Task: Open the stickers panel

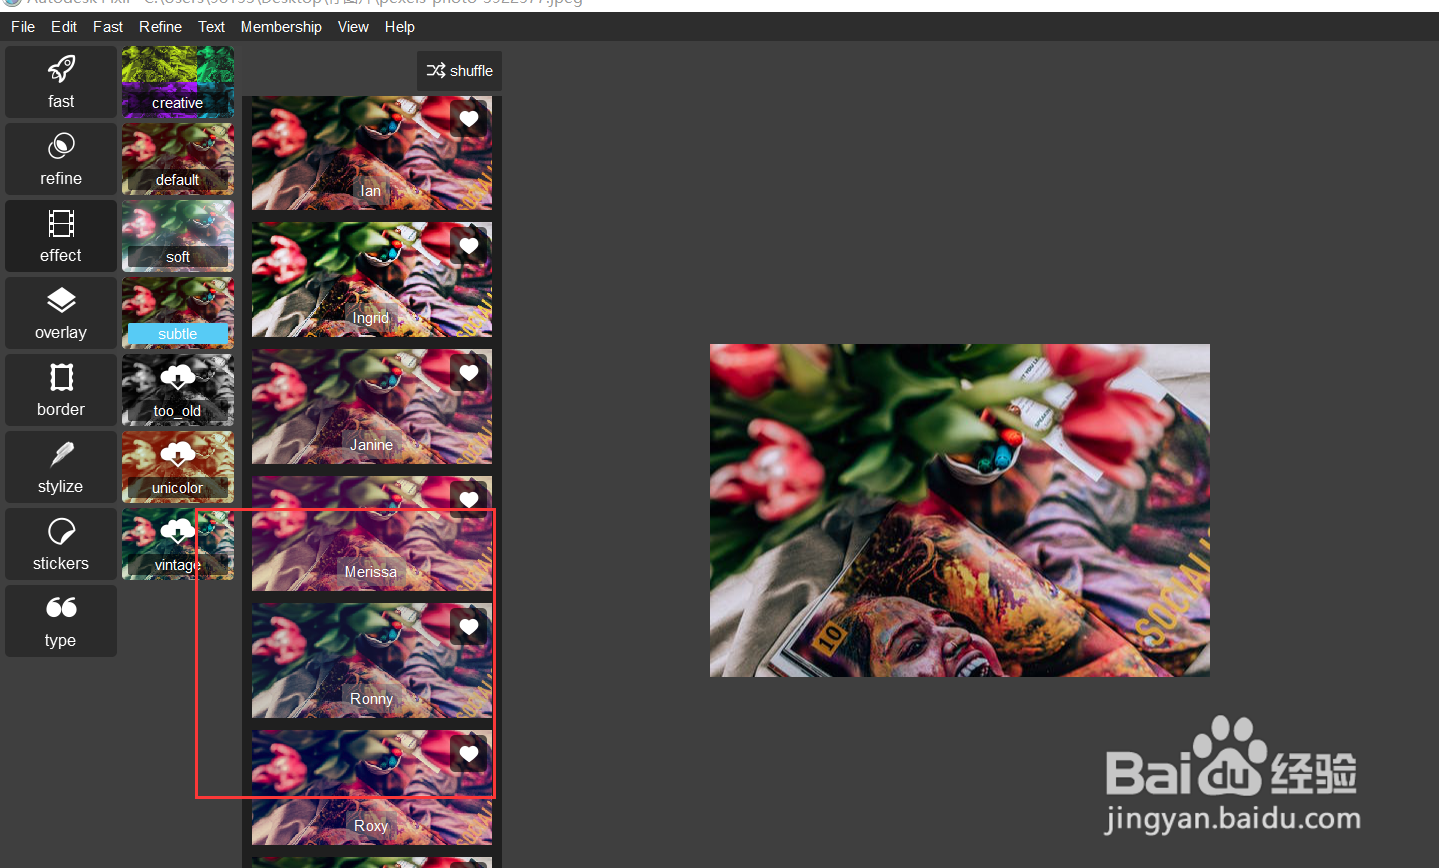Action: 61,544
